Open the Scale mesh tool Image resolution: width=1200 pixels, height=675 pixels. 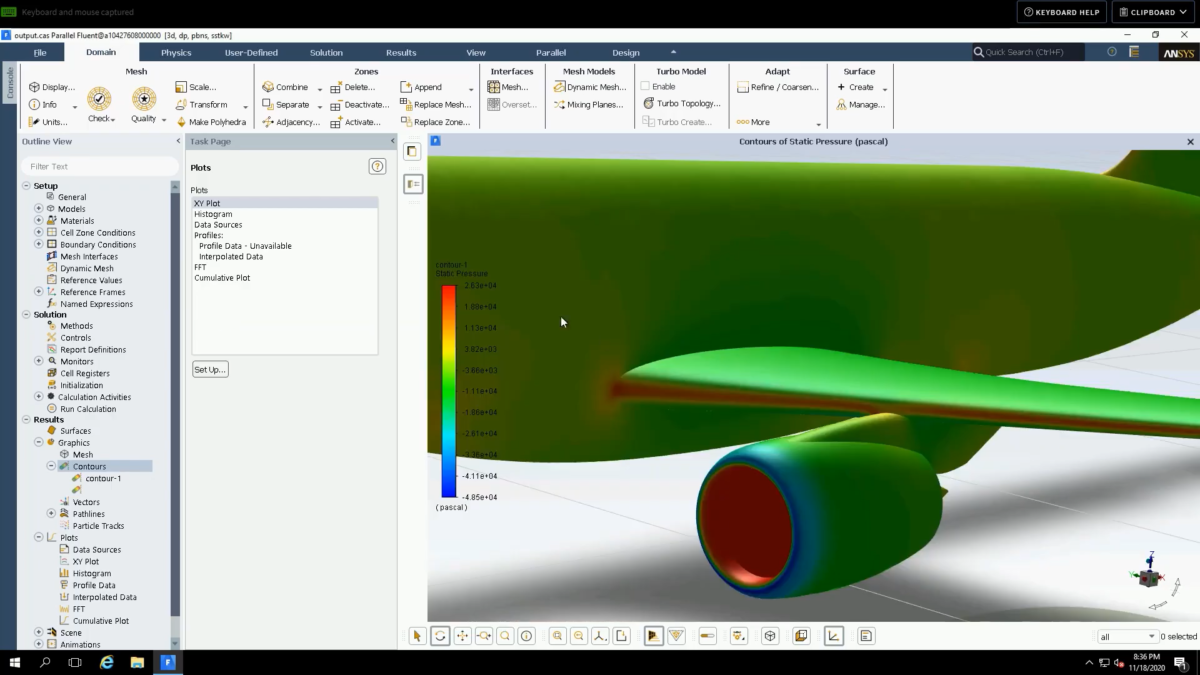click(196, 87)
